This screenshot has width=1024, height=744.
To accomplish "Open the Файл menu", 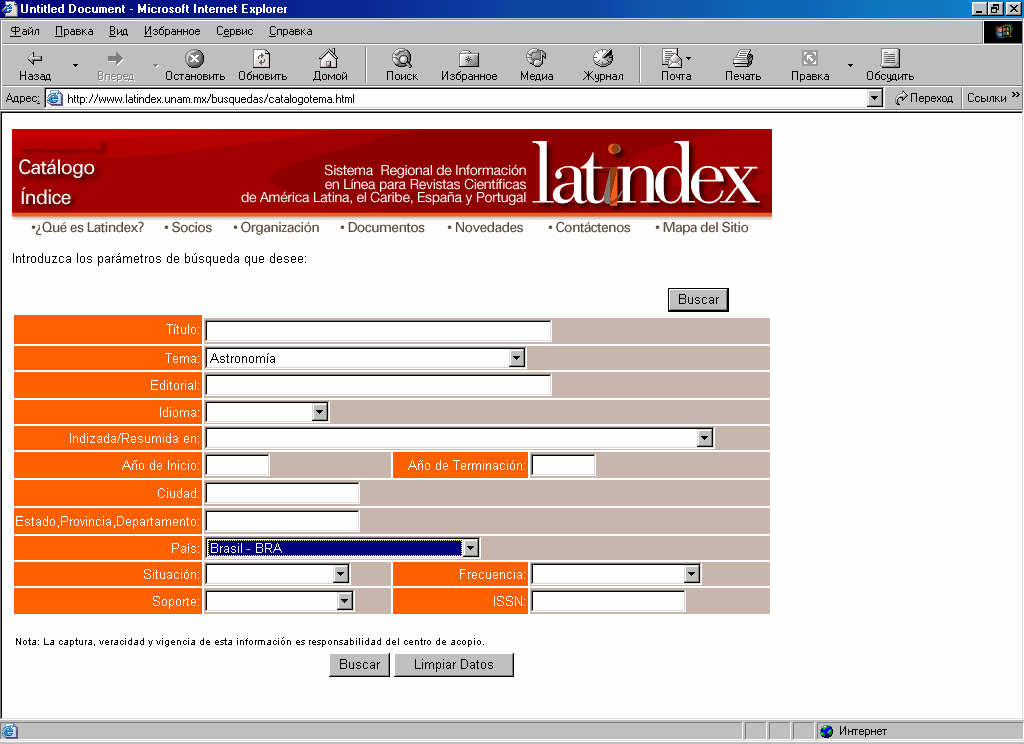I will [24, 31].
